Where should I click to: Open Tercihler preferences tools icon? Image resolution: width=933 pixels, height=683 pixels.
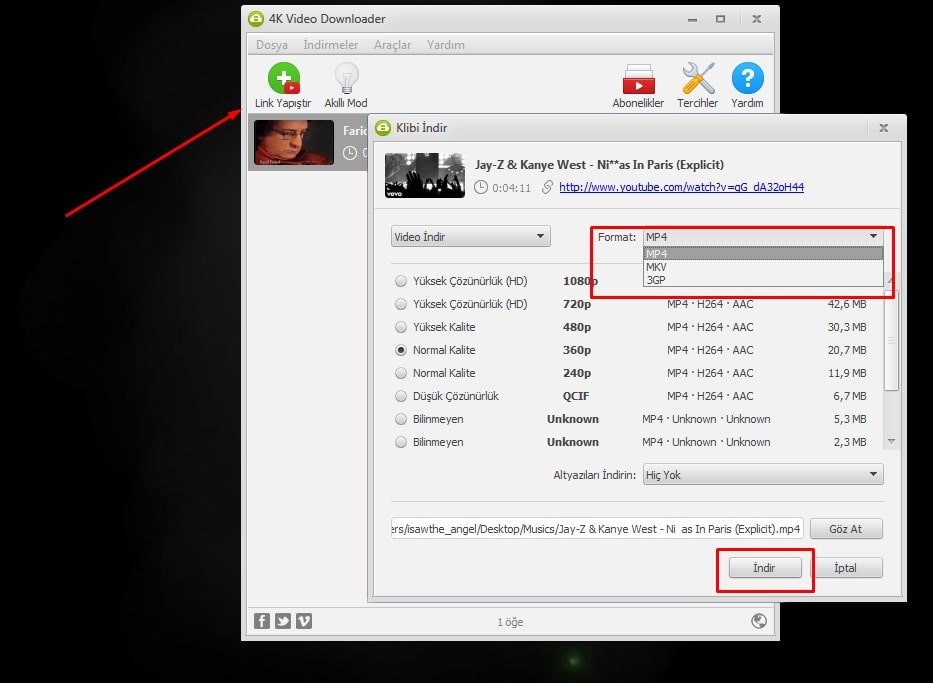(x=698, y=79)
